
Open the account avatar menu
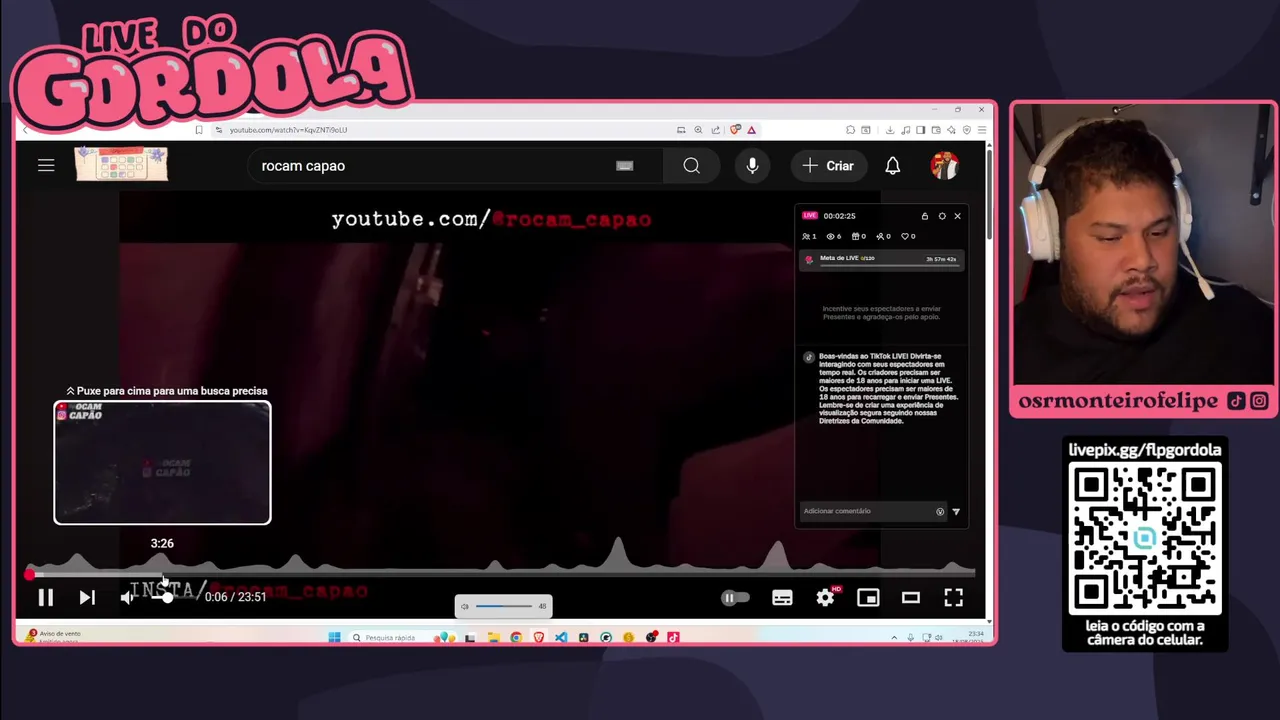tap(944, 166)
